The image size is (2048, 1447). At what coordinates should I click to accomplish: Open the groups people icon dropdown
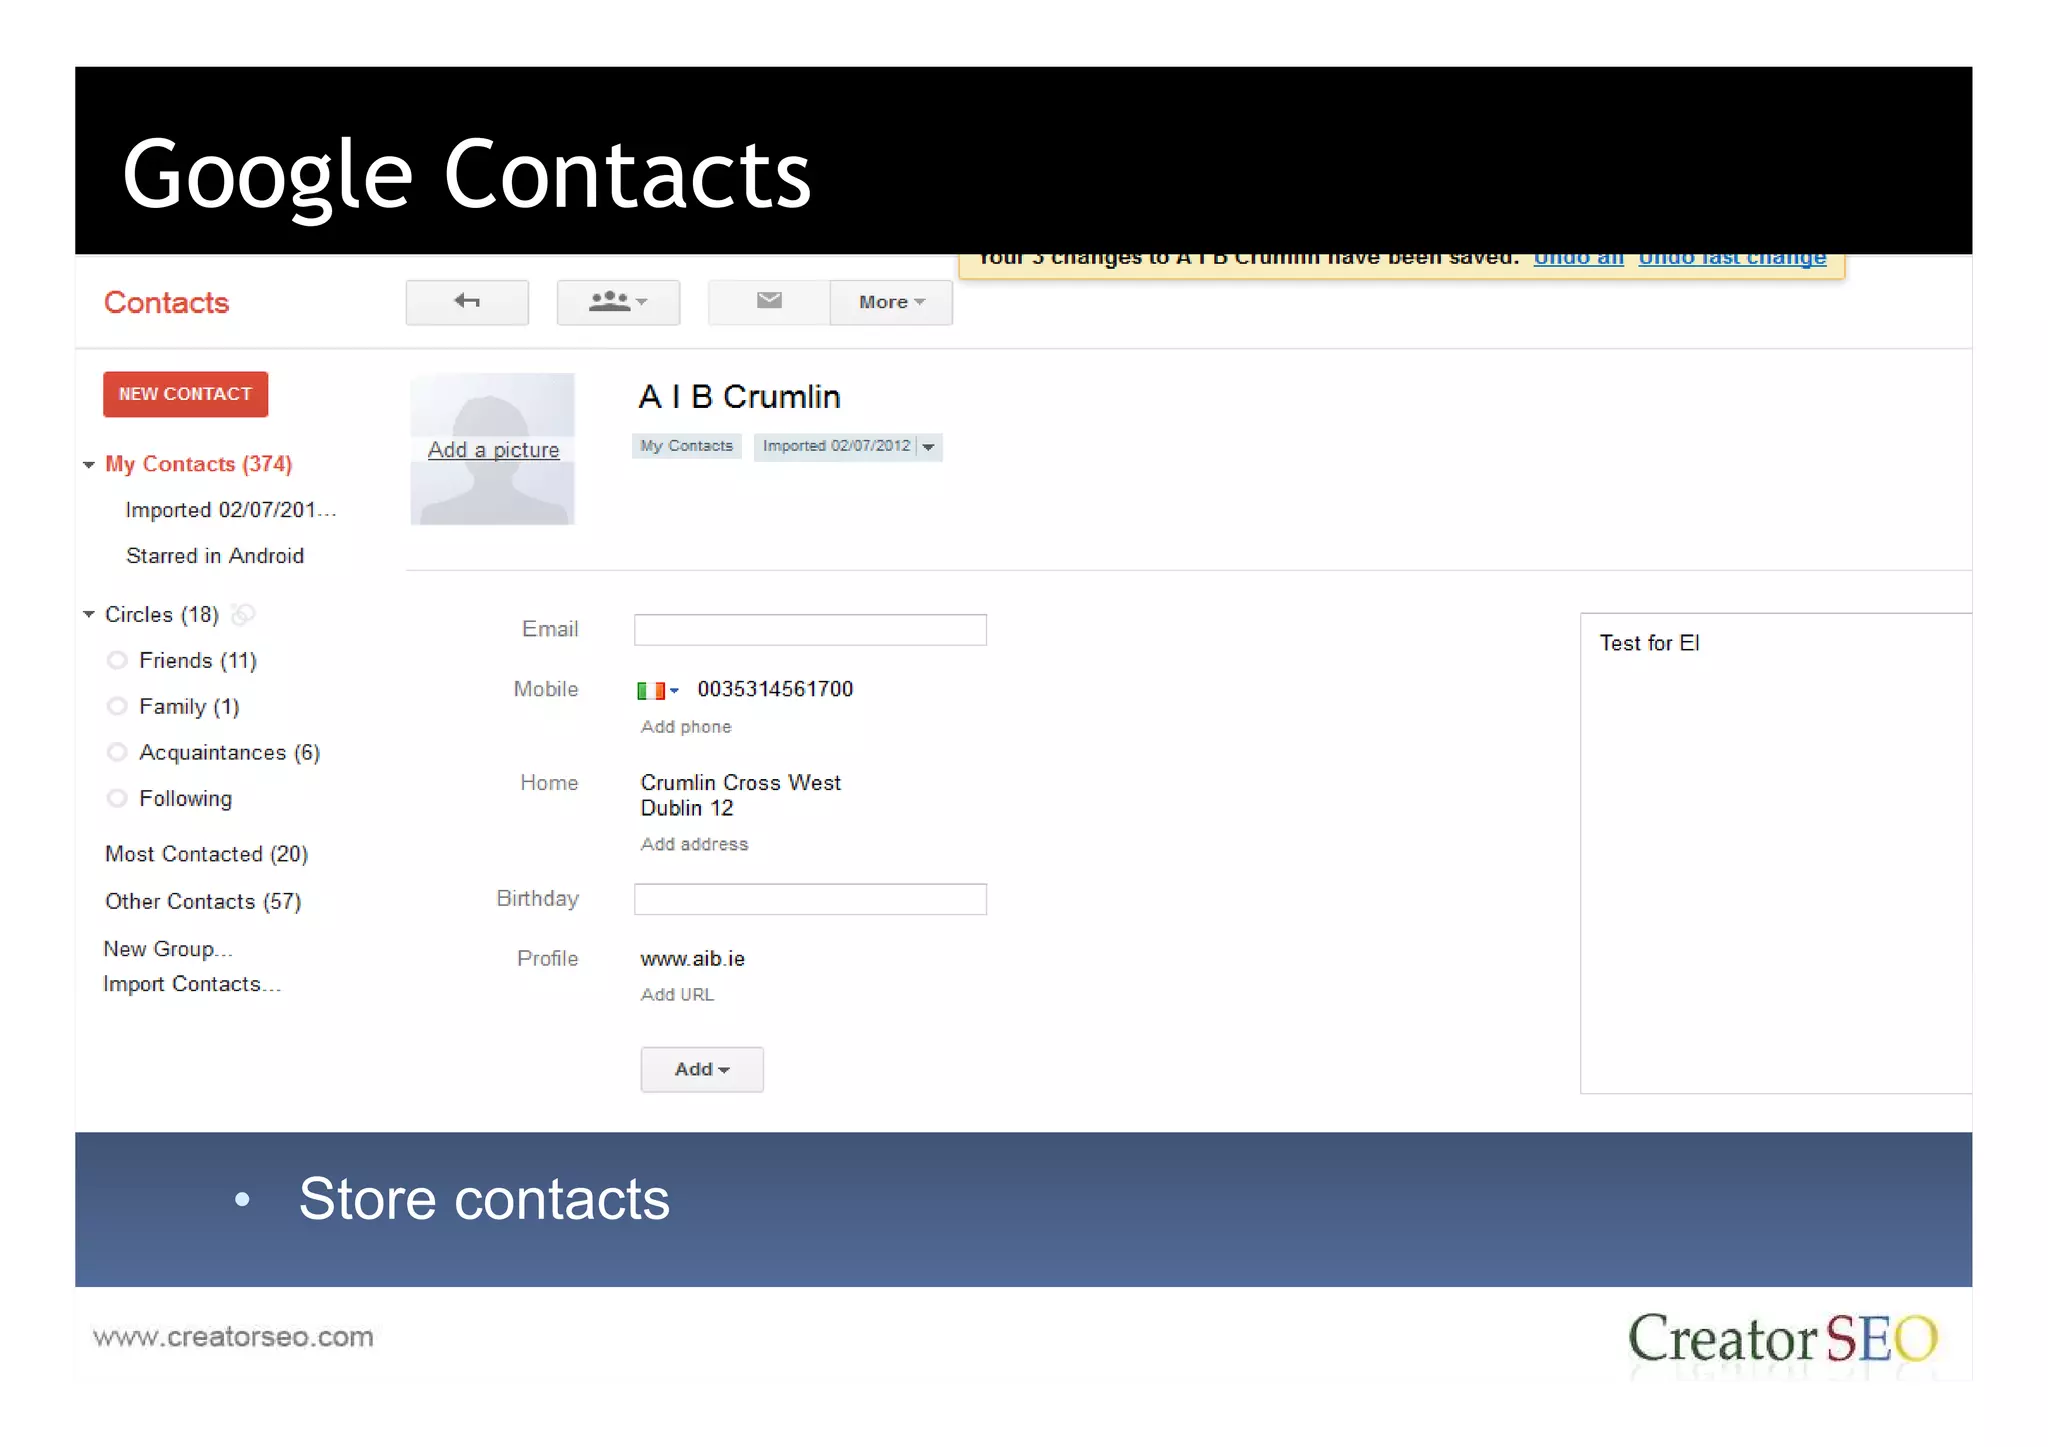[x=618, y=302]
